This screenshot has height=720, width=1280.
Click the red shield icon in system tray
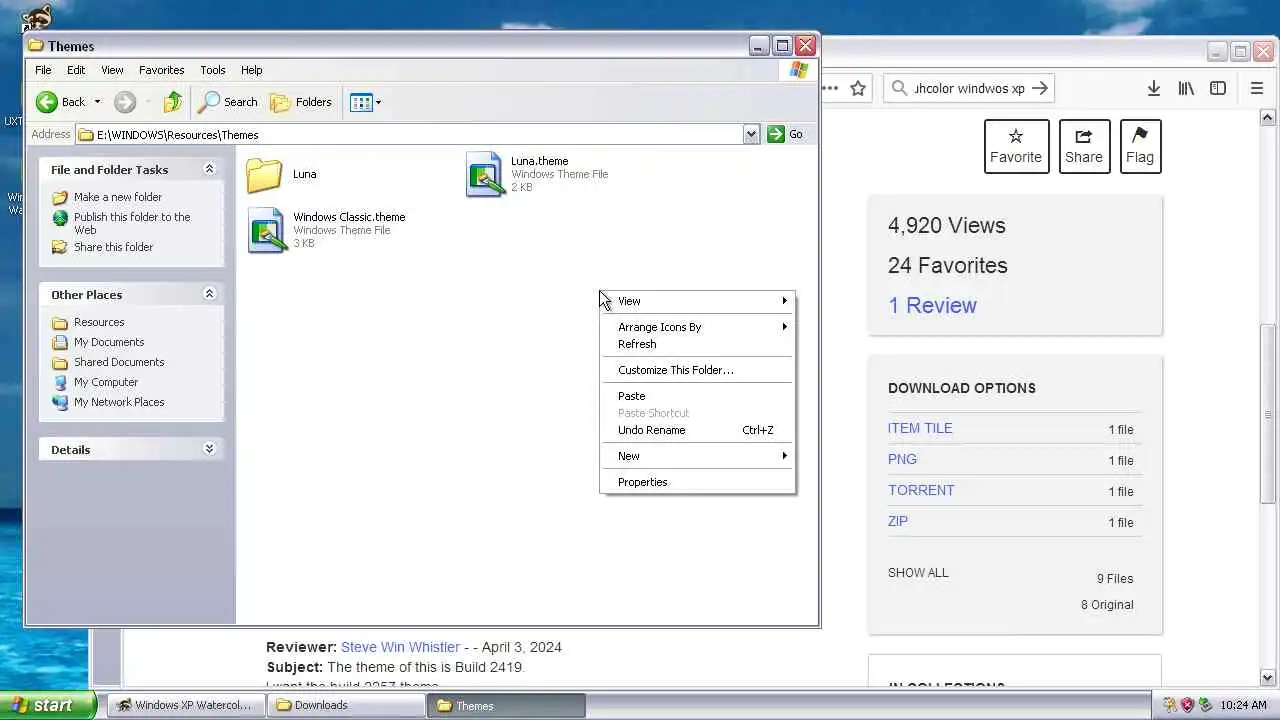[1187, 705]
